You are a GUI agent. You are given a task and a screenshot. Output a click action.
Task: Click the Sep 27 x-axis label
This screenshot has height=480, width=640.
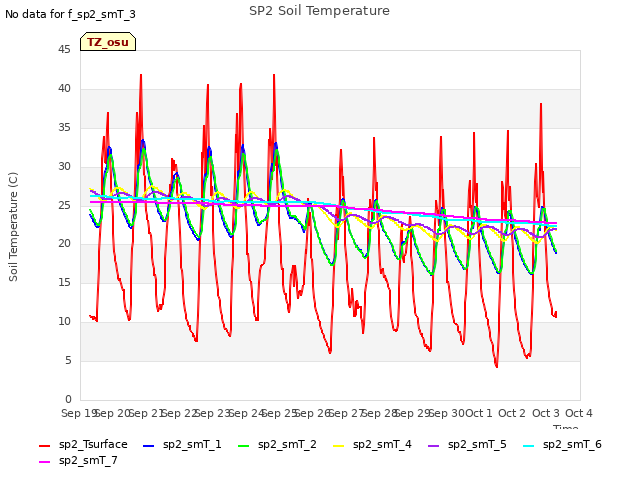click(346, 413)
